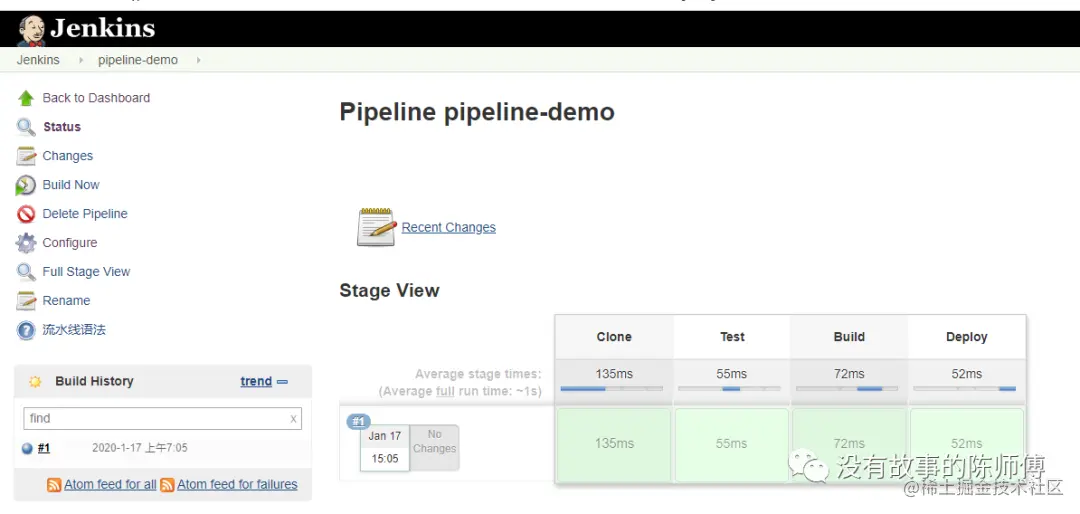Image resolution: width=1080 pixels, height=514 pixels.
Task: Click the Jan 17 15:05 date box
Action: click(x=385, y=448)
